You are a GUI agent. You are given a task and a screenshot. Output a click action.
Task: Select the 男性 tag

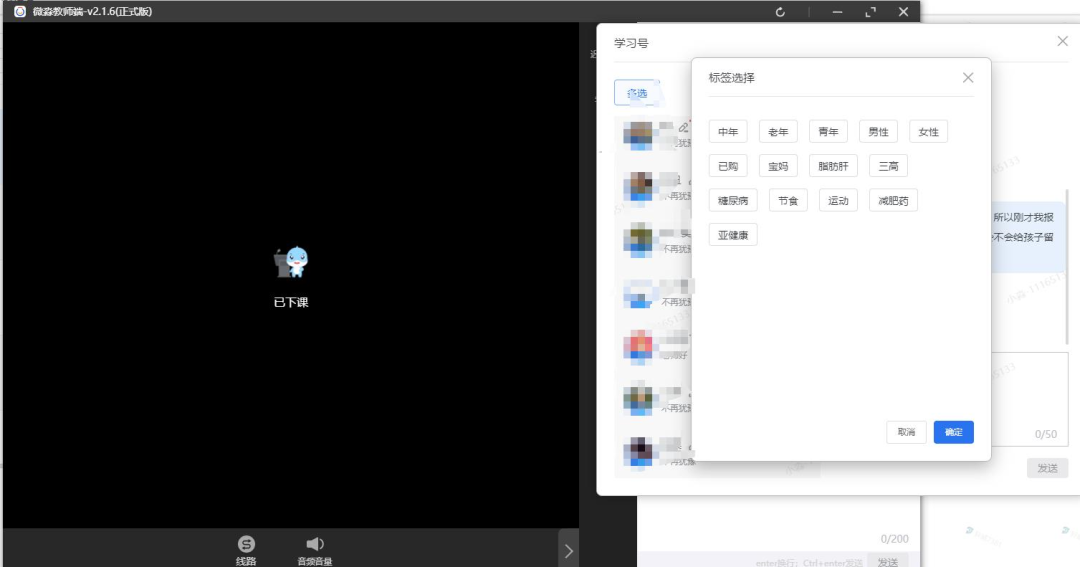(x=878, y=132)
